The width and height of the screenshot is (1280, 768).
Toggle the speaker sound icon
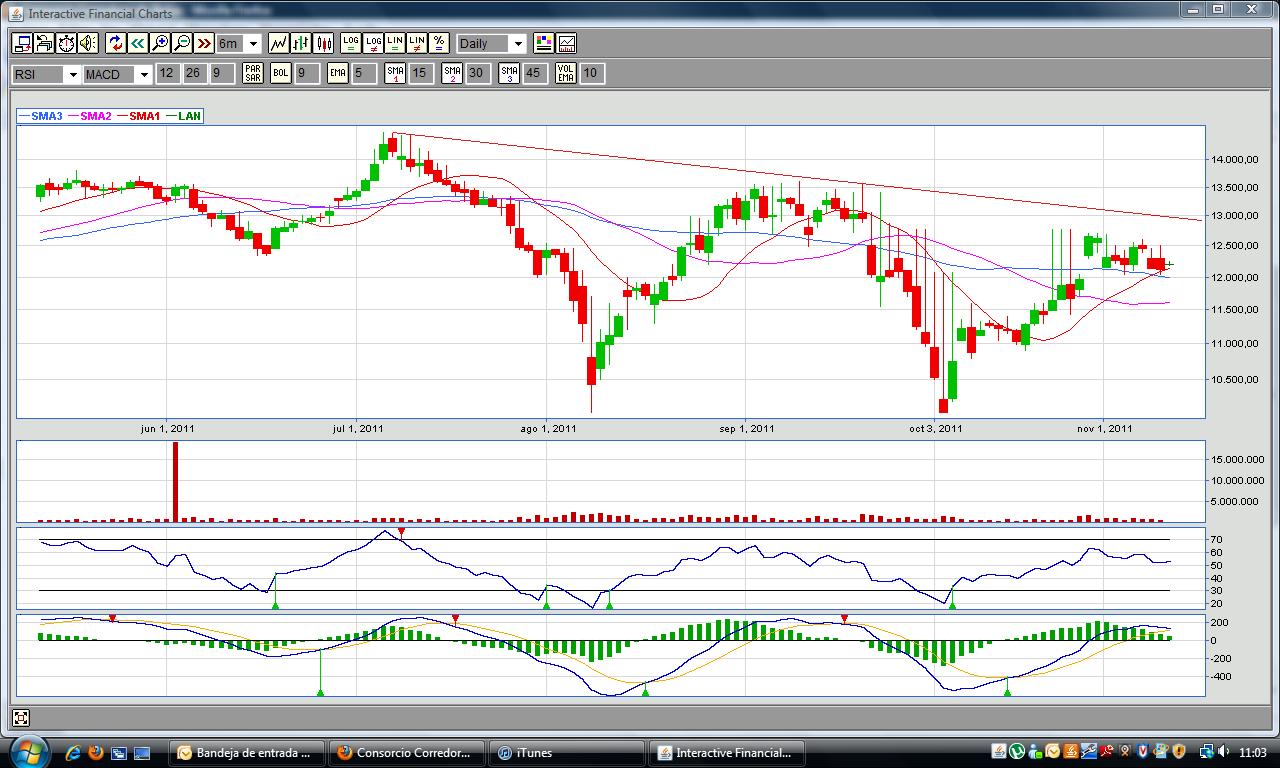tap(88, 43)
